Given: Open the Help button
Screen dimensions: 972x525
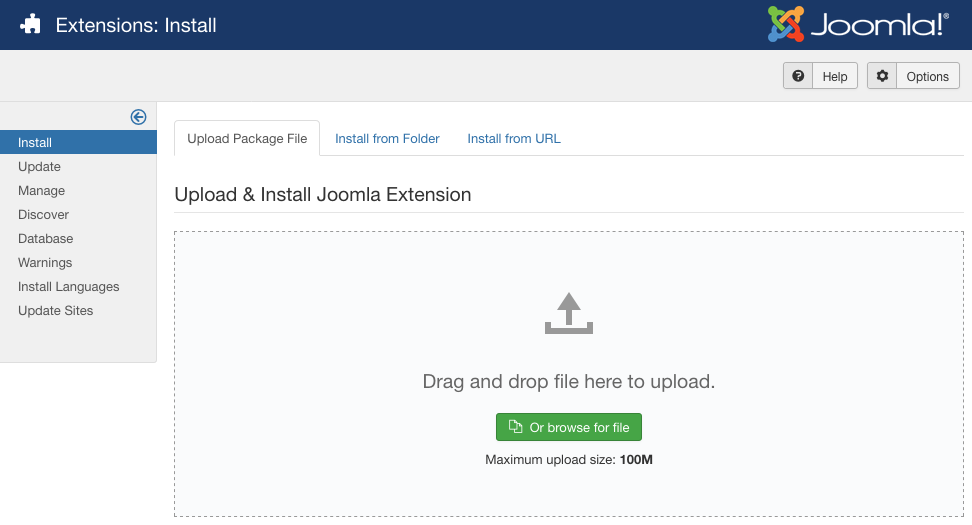Looking at the screenshot, I should 820,76.
